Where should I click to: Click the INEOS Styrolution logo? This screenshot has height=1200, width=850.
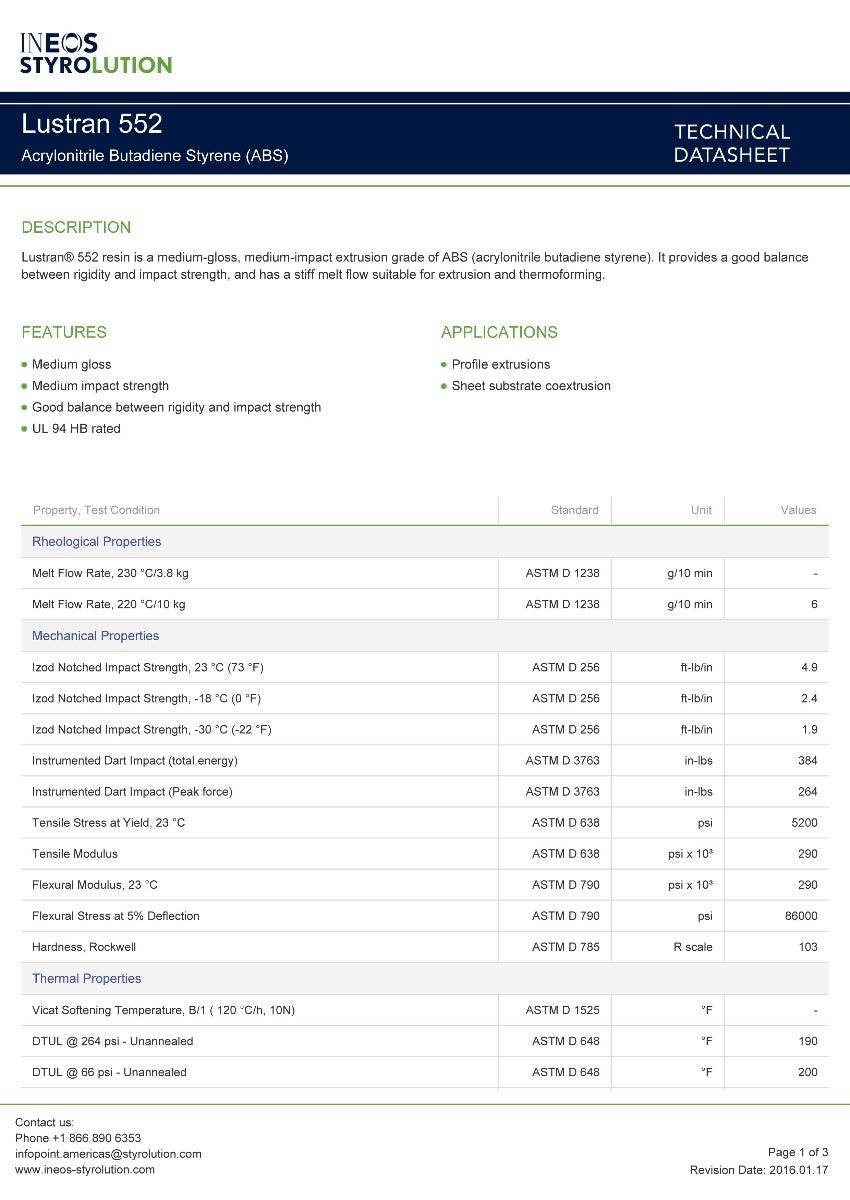96,53
